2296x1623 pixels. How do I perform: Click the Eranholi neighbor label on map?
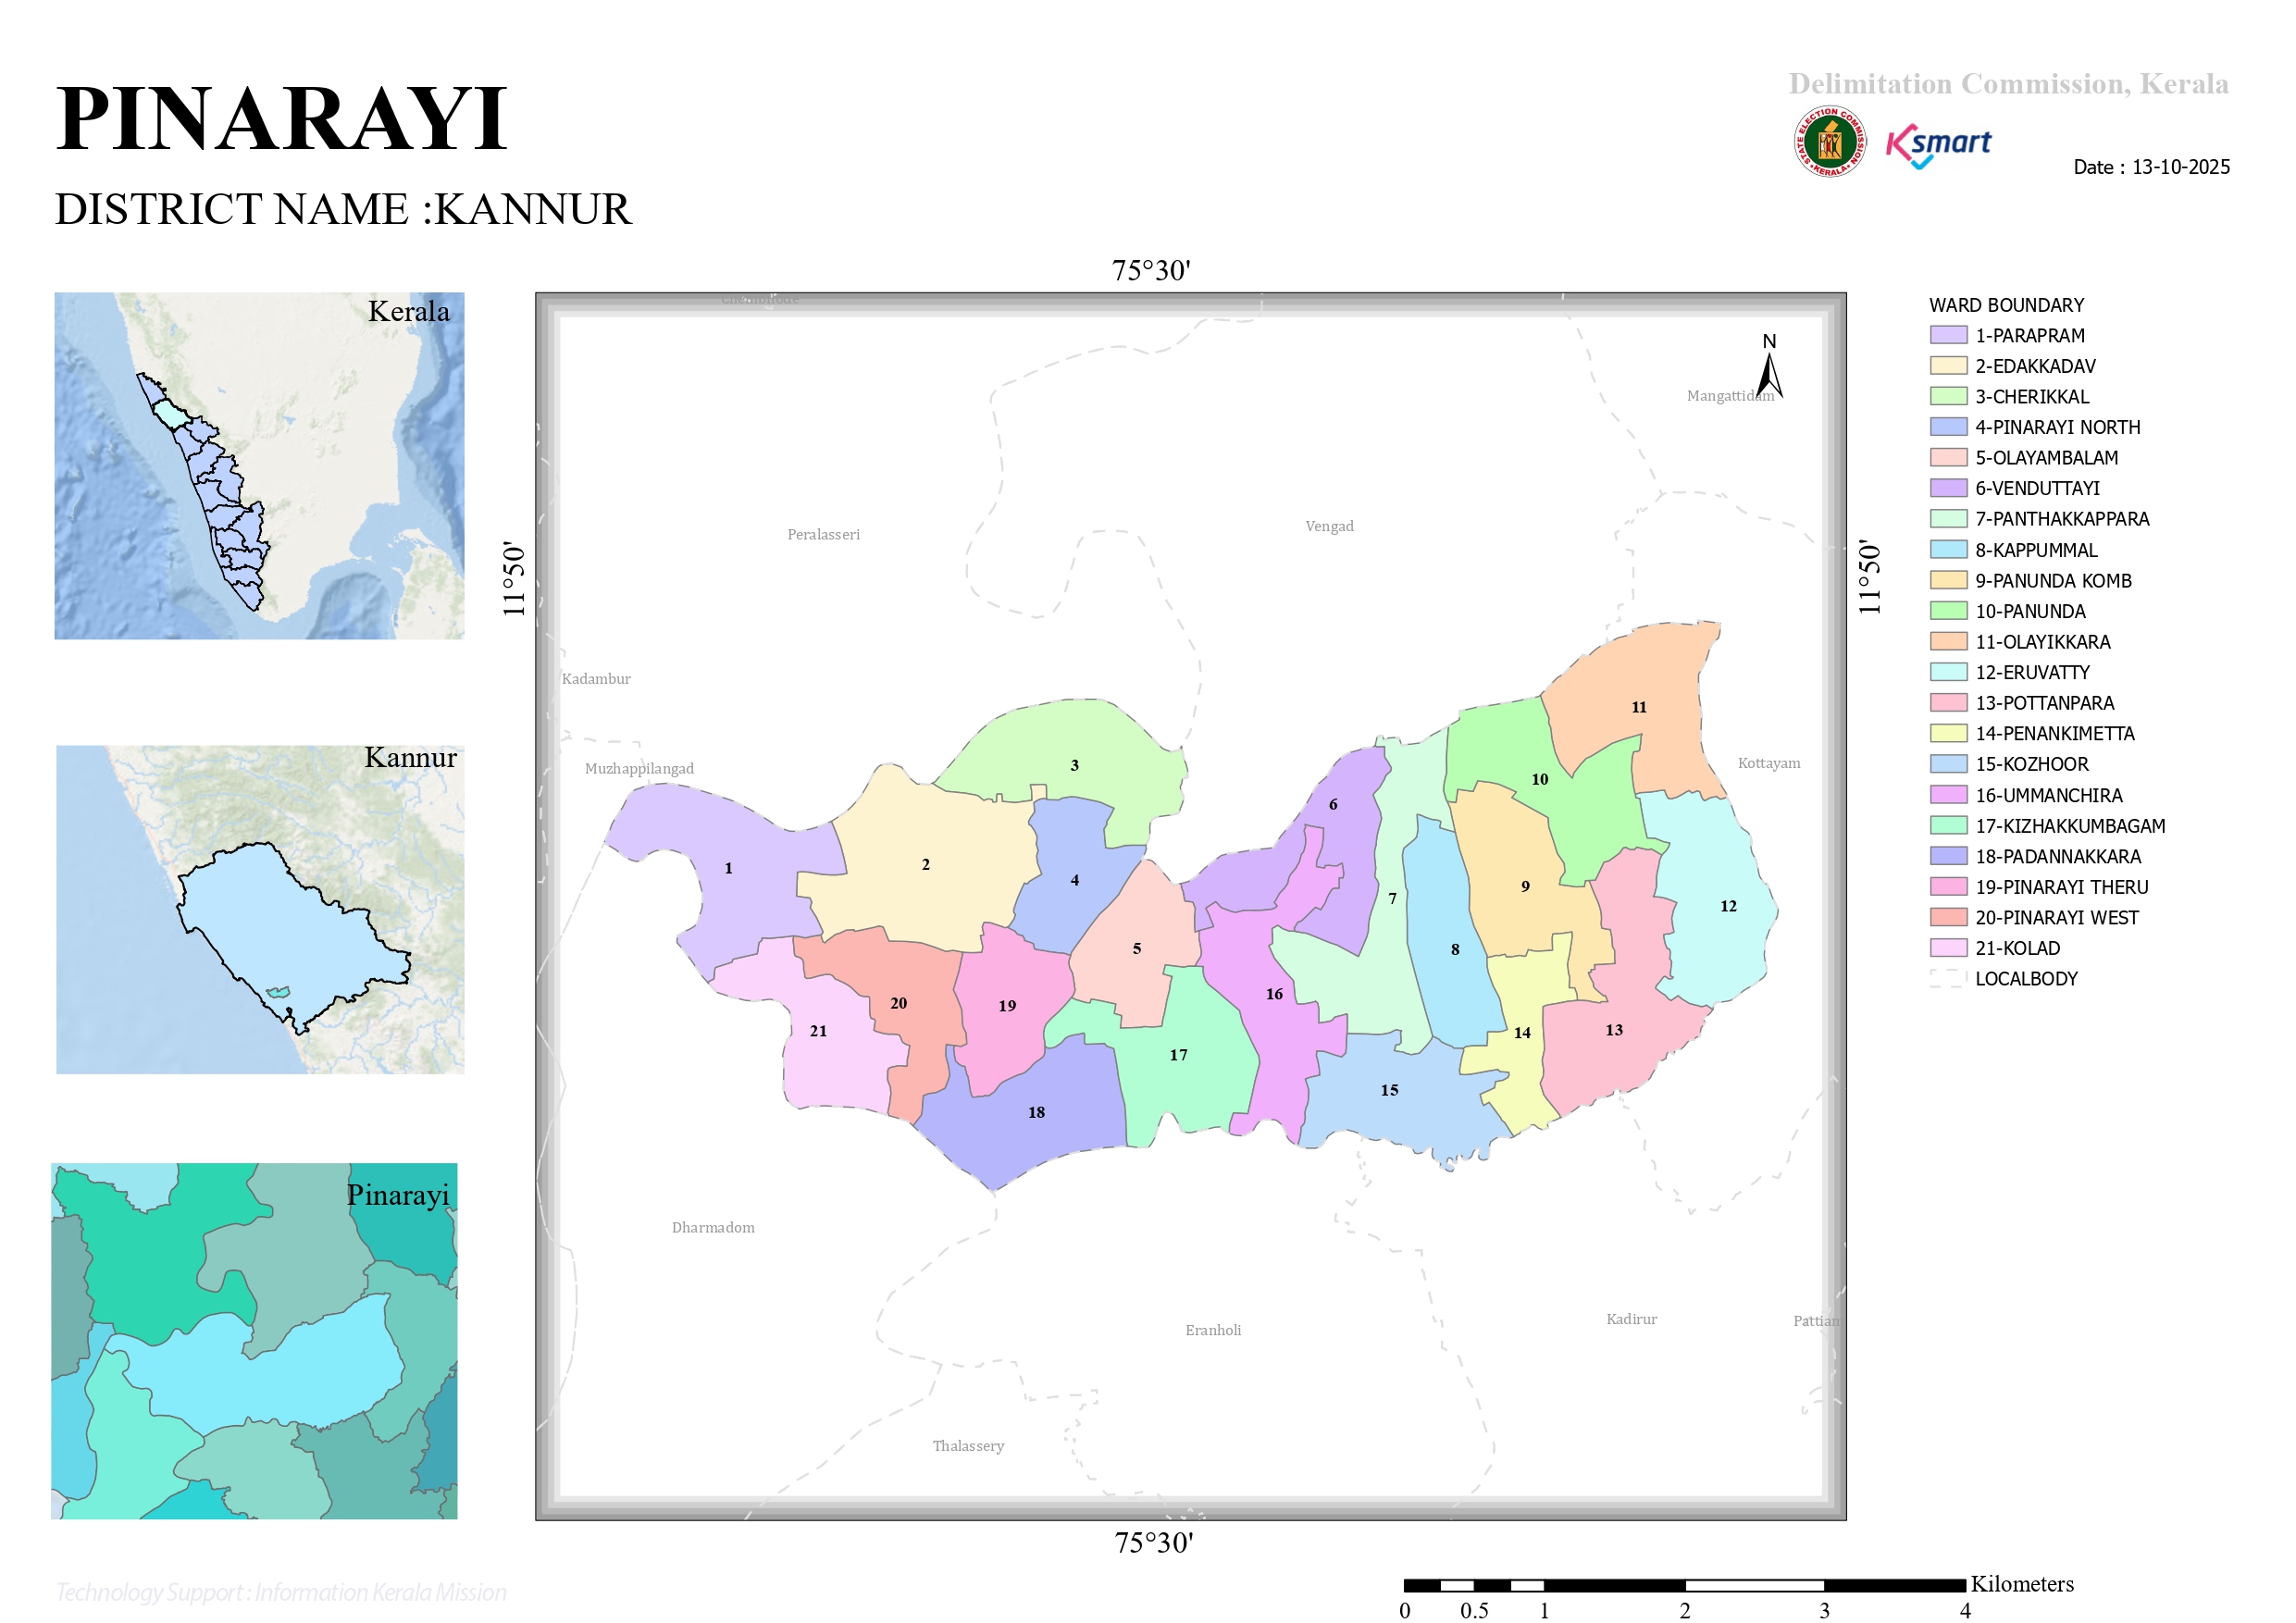[1213, 1330]
